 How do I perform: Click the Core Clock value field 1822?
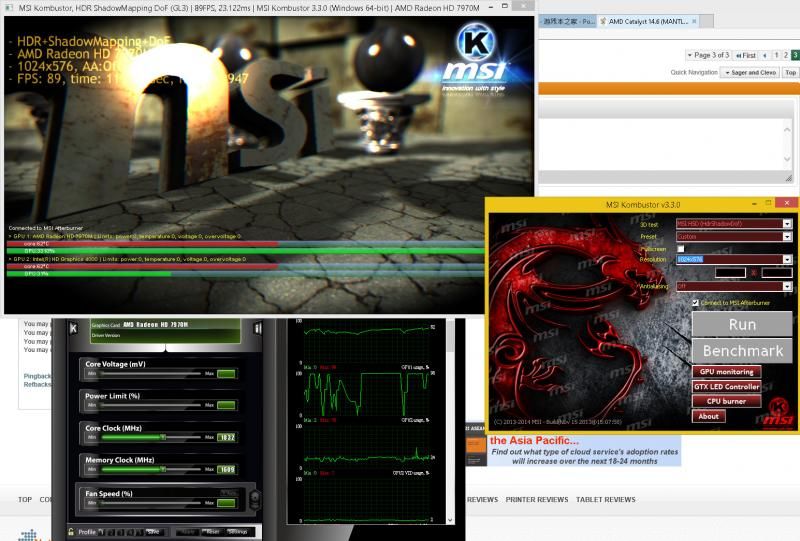(x=227, y=437)
